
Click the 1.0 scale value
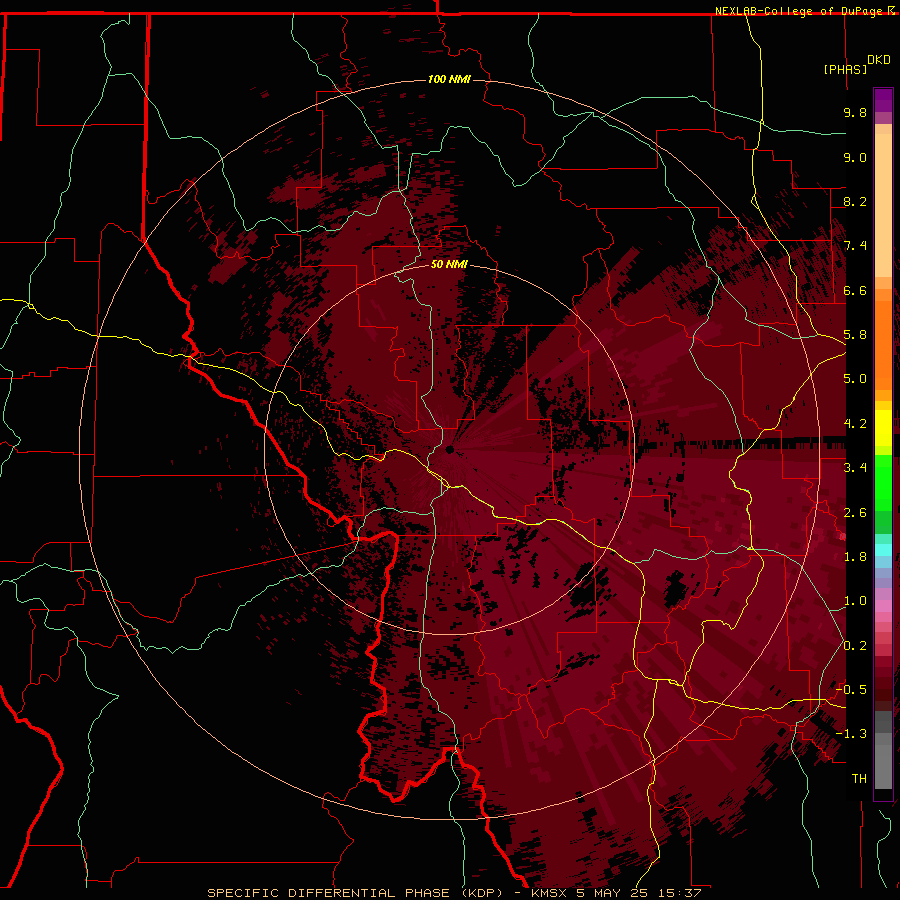855,601
